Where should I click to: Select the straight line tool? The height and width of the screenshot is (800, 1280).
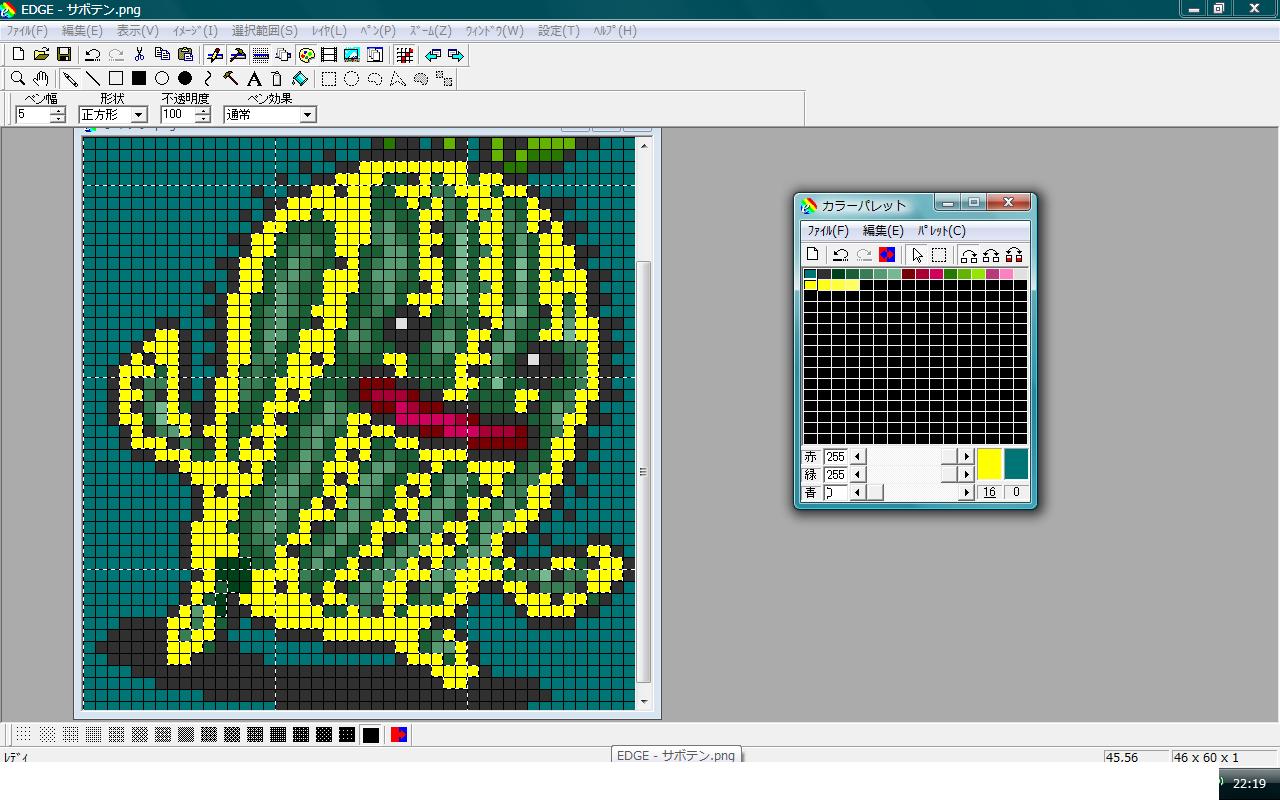93,78
